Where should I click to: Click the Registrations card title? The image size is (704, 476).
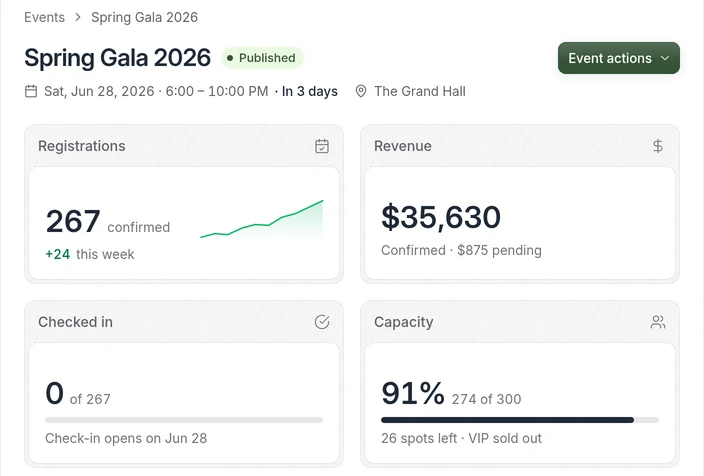click(x=82, y=146)
